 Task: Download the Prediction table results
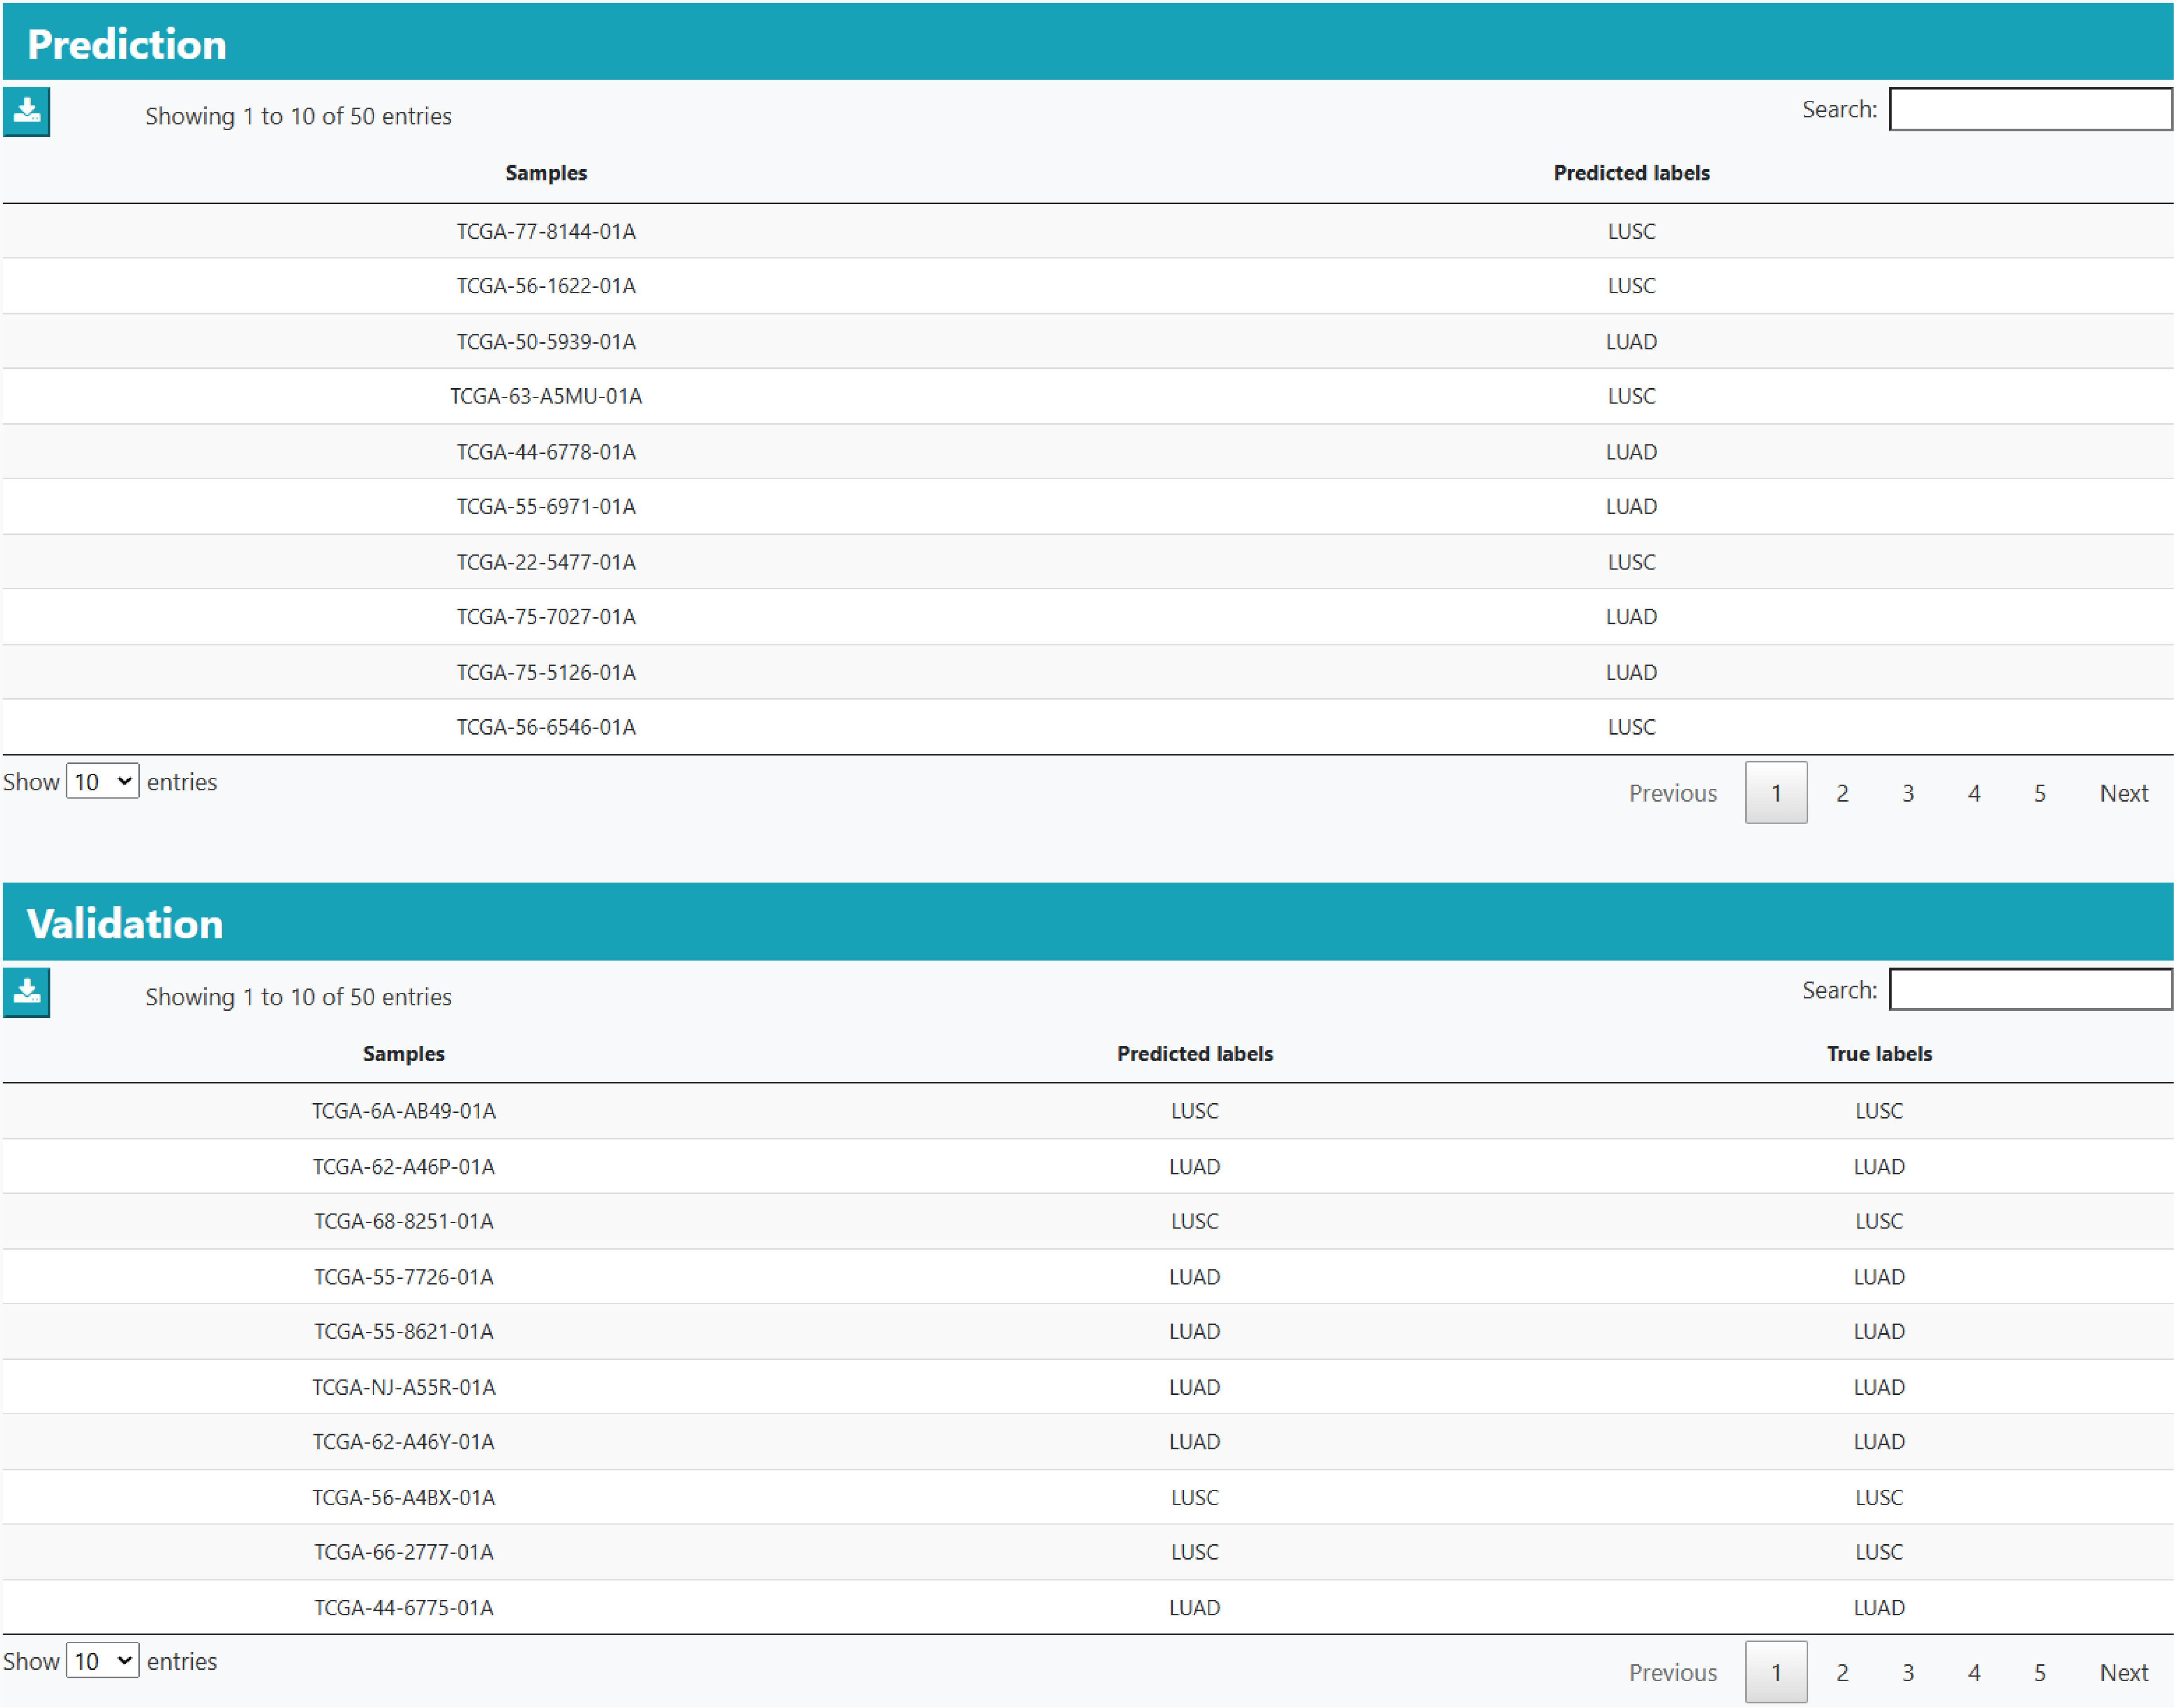26,111
